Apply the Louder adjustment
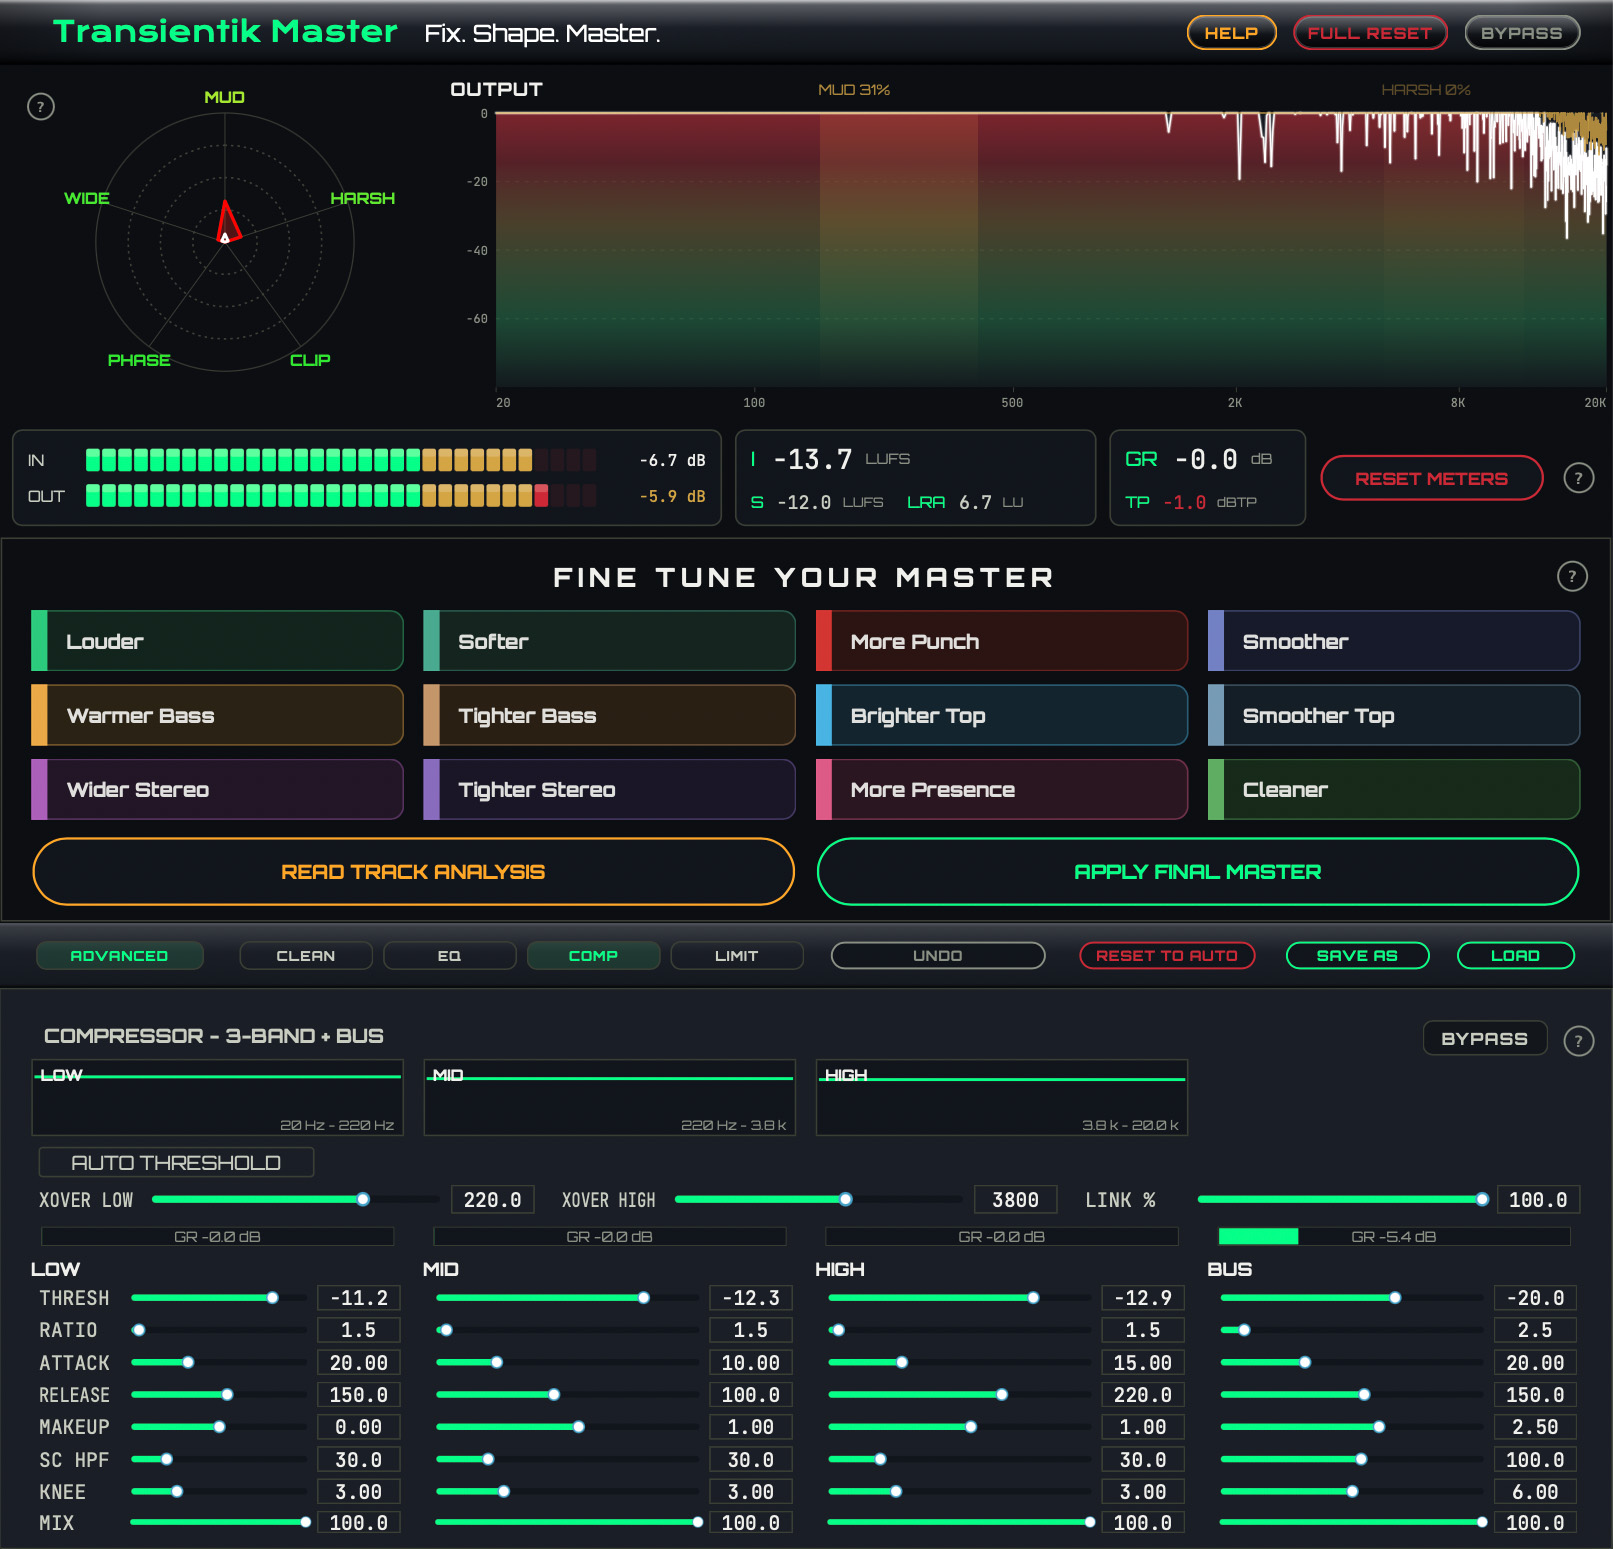 pyautogui.click(x=217, y=641)
